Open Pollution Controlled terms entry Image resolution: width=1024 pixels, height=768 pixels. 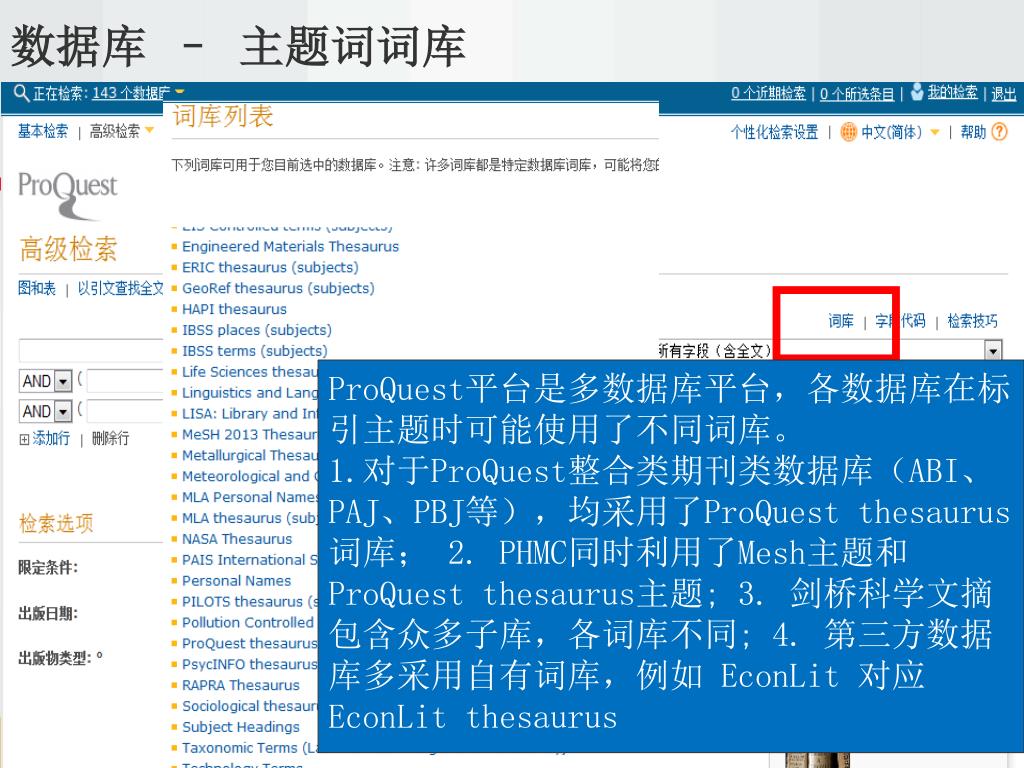point(248,622)
